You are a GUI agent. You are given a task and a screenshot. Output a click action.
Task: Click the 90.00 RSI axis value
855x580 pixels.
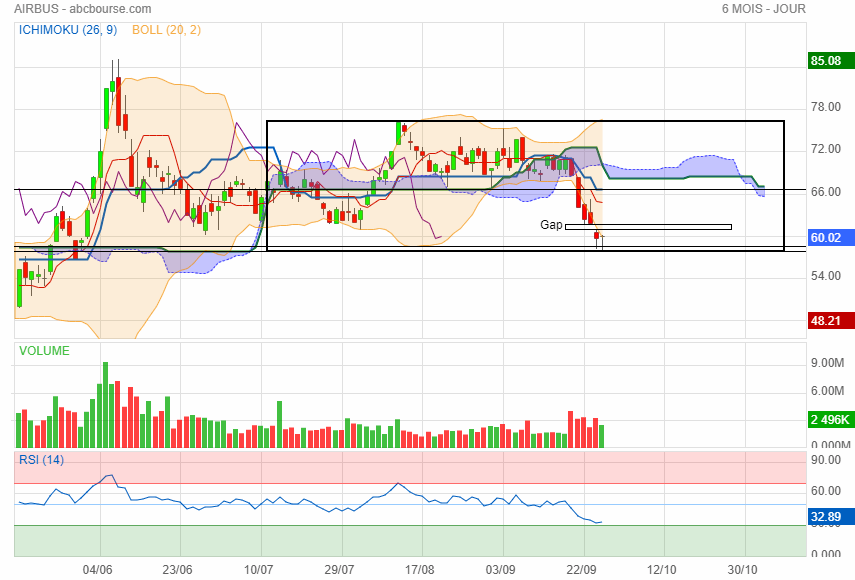(826, 460)
